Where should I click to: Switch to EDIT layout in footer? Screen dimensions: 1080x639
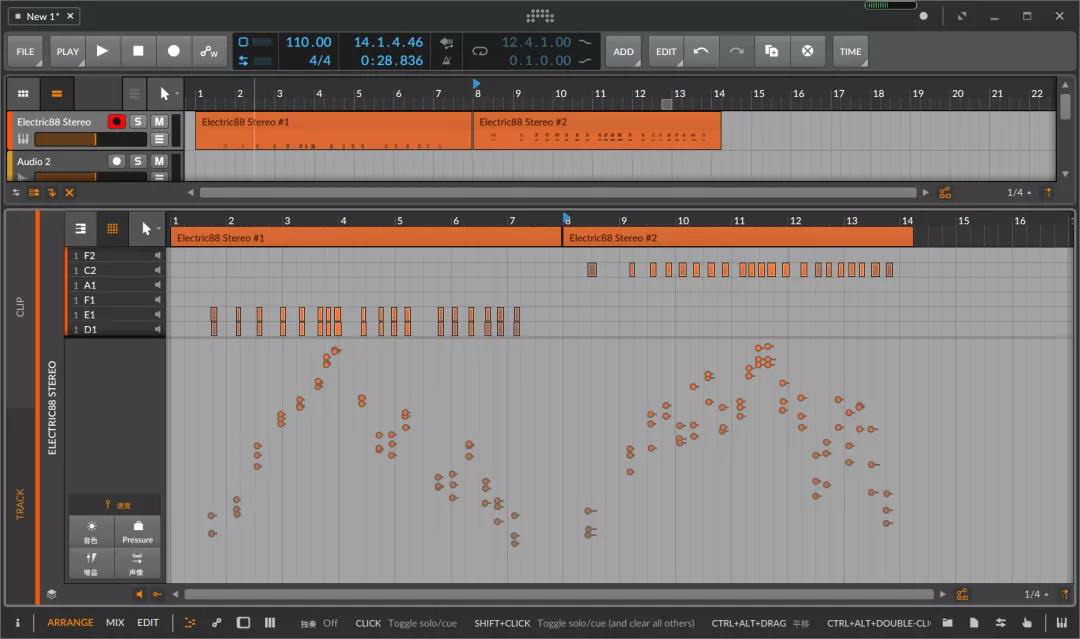click(x=148, y=622)
